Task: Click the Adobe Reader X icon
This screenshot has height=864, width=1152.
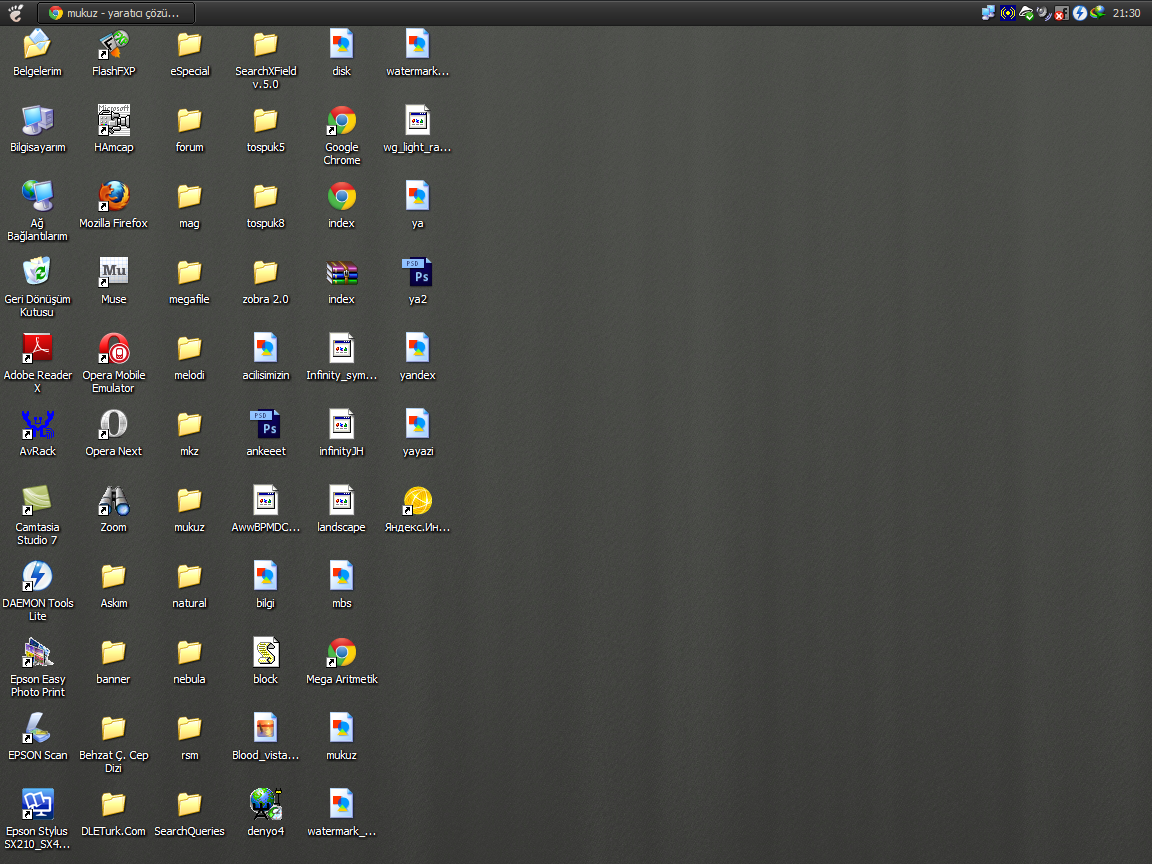Action: click(x=37, y=348)
